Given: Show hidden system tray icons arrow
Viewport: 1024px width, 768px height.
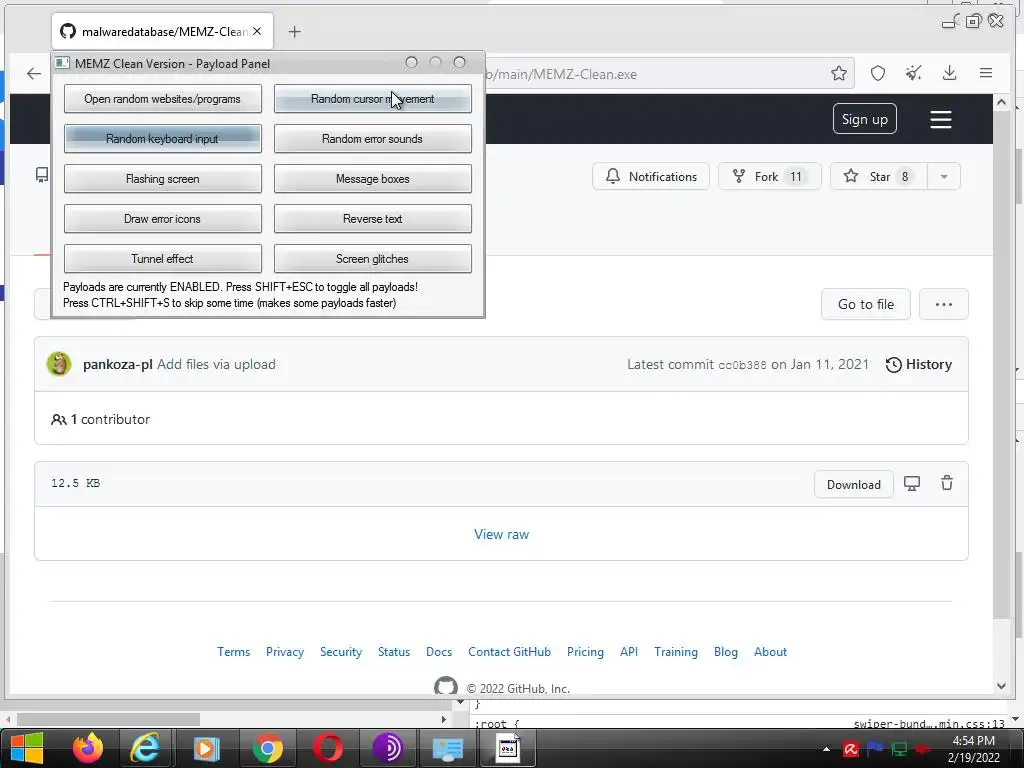Looking at the screenshot, I should point(826,749).
